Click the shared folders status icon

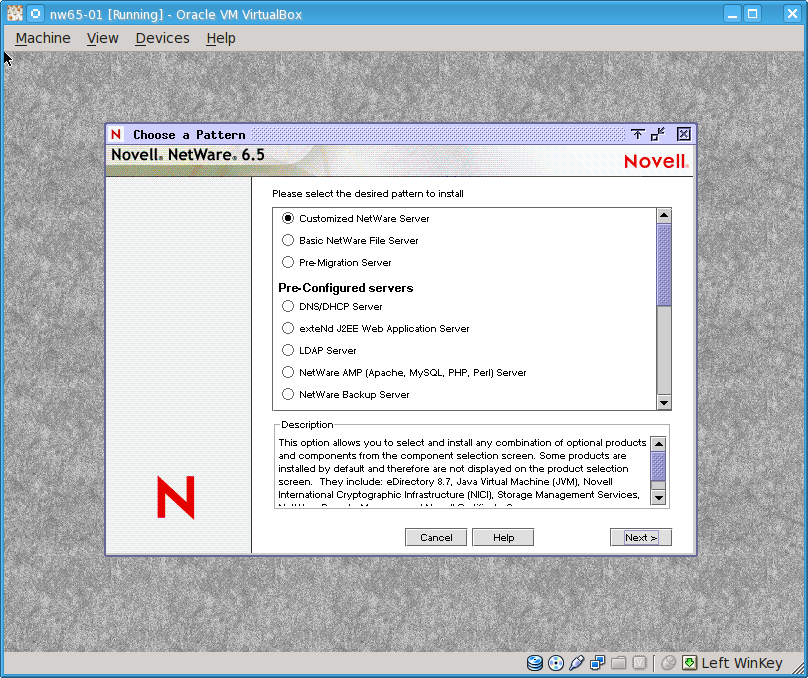tap(618, 663)
